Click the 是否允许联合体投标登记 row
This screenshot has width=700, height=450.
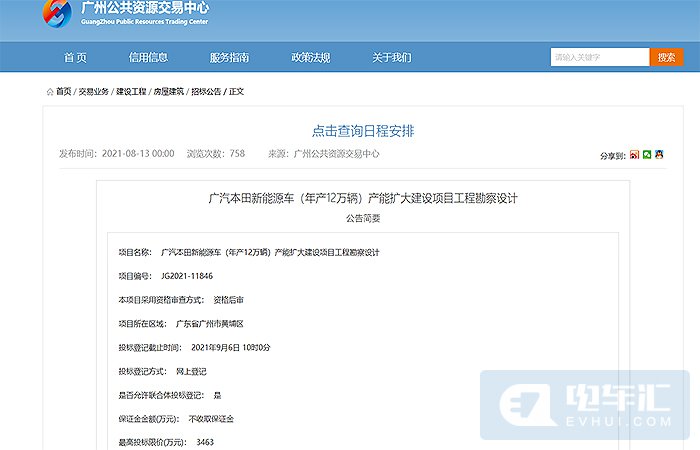click(170, 395)
